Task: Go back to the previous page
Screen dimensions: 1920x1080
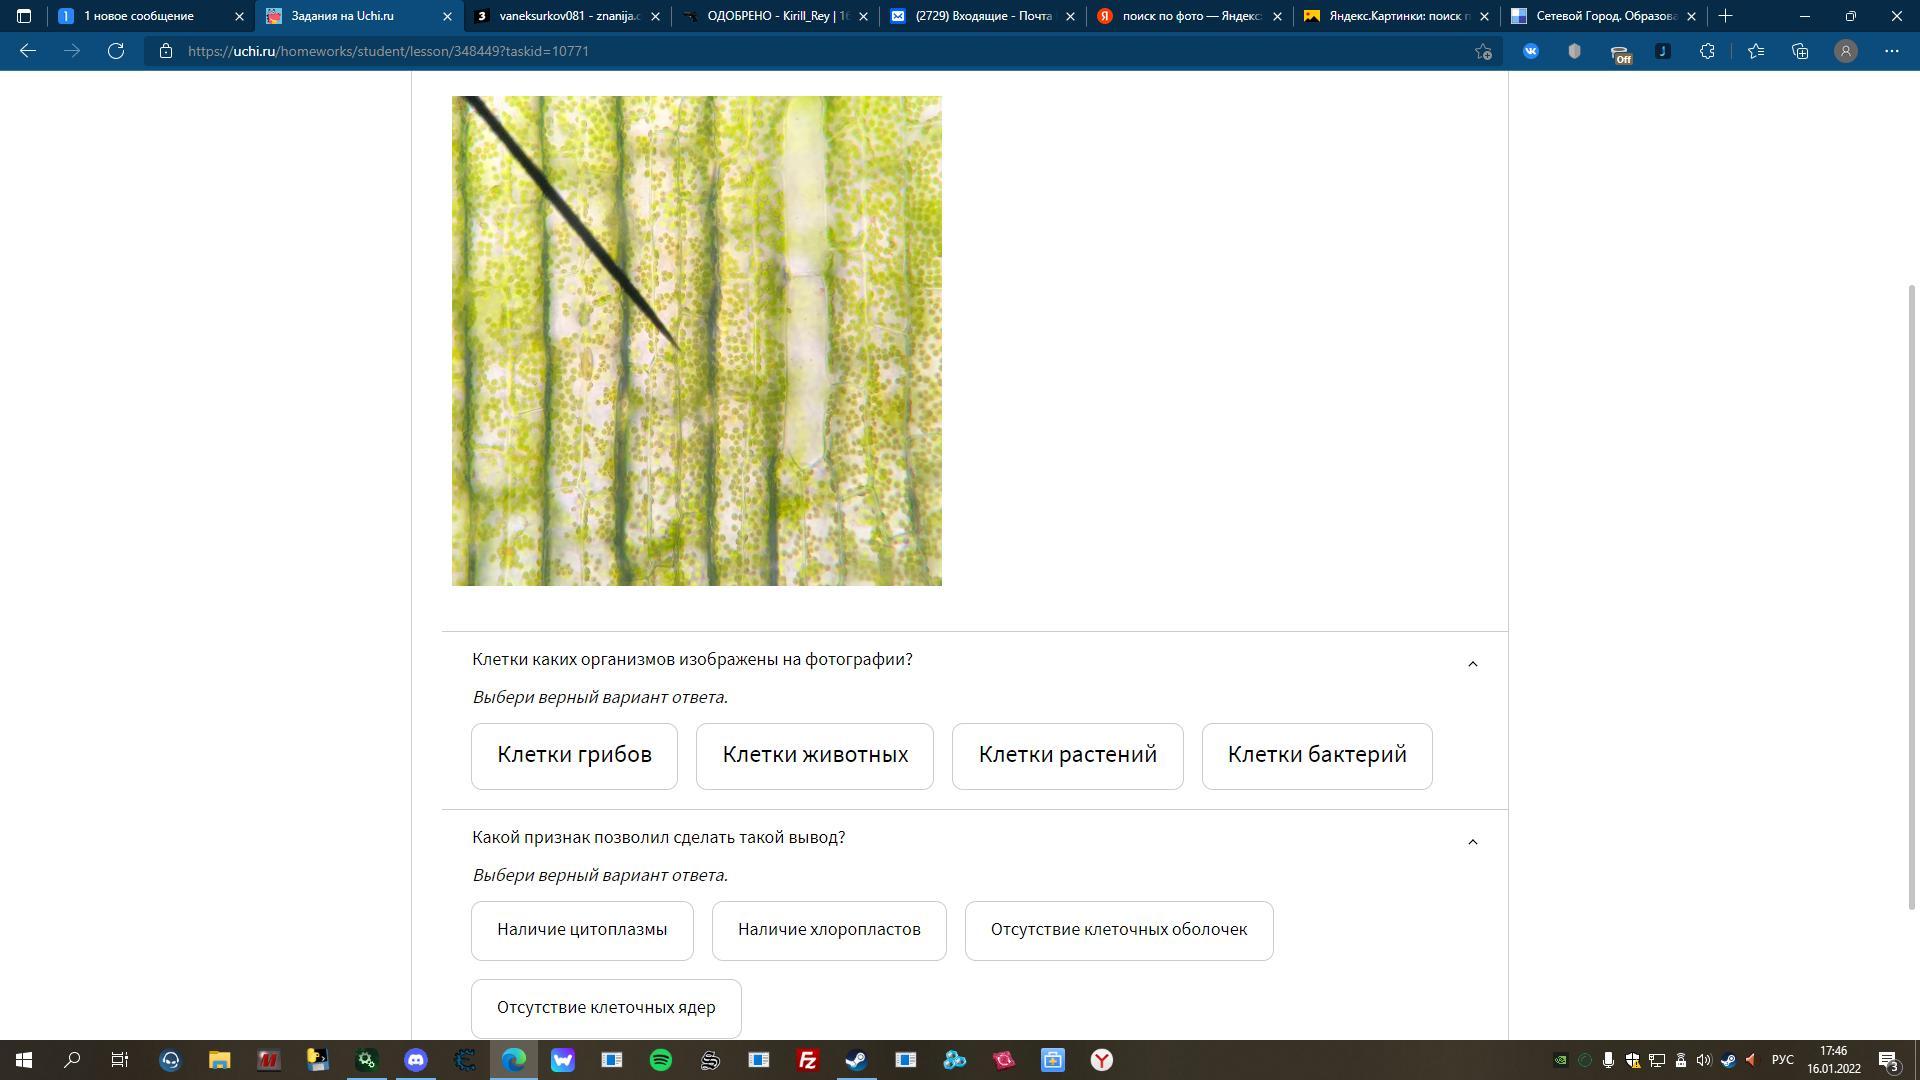Action: tap(28, 51)
